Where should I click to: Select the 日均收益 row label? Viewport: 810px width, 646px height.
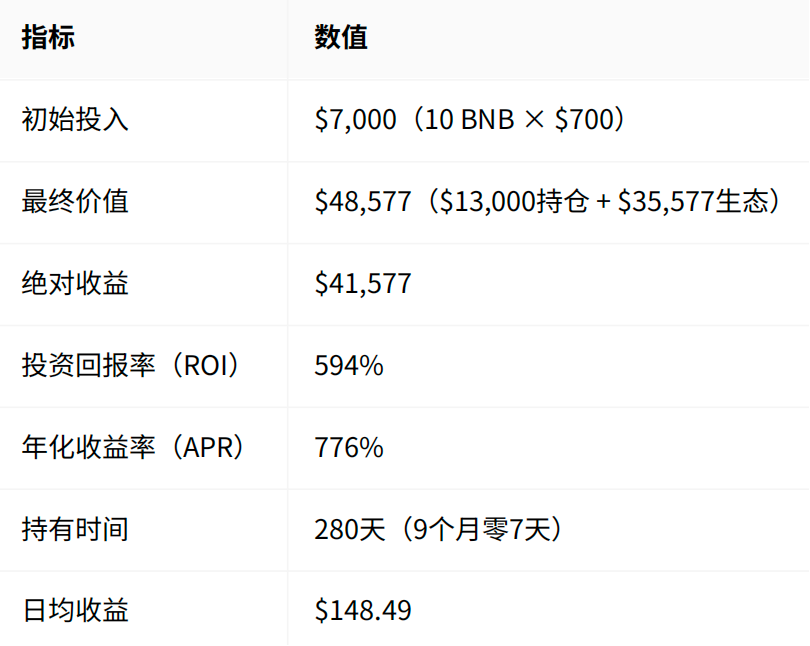coord(75,610)
